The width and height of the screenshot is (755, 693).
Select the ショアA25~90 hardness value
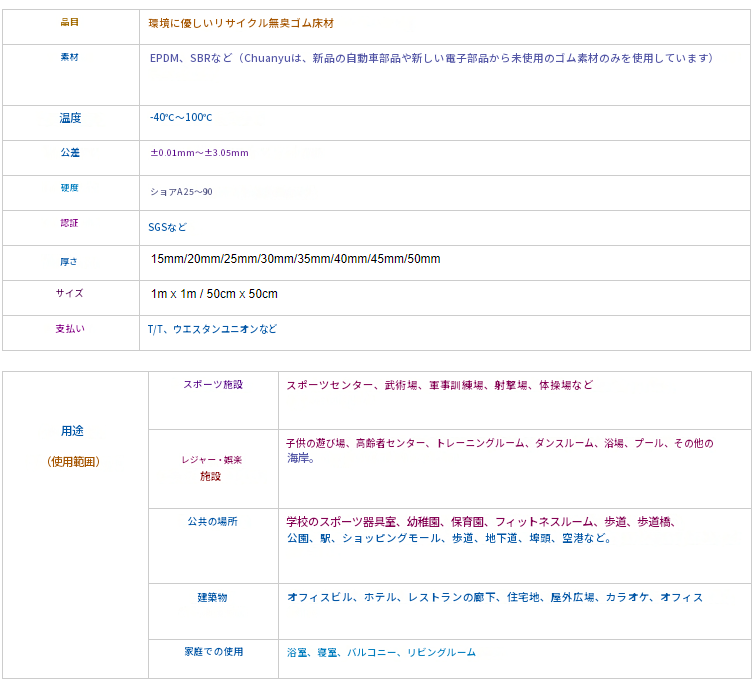click(x=181, y=192)
